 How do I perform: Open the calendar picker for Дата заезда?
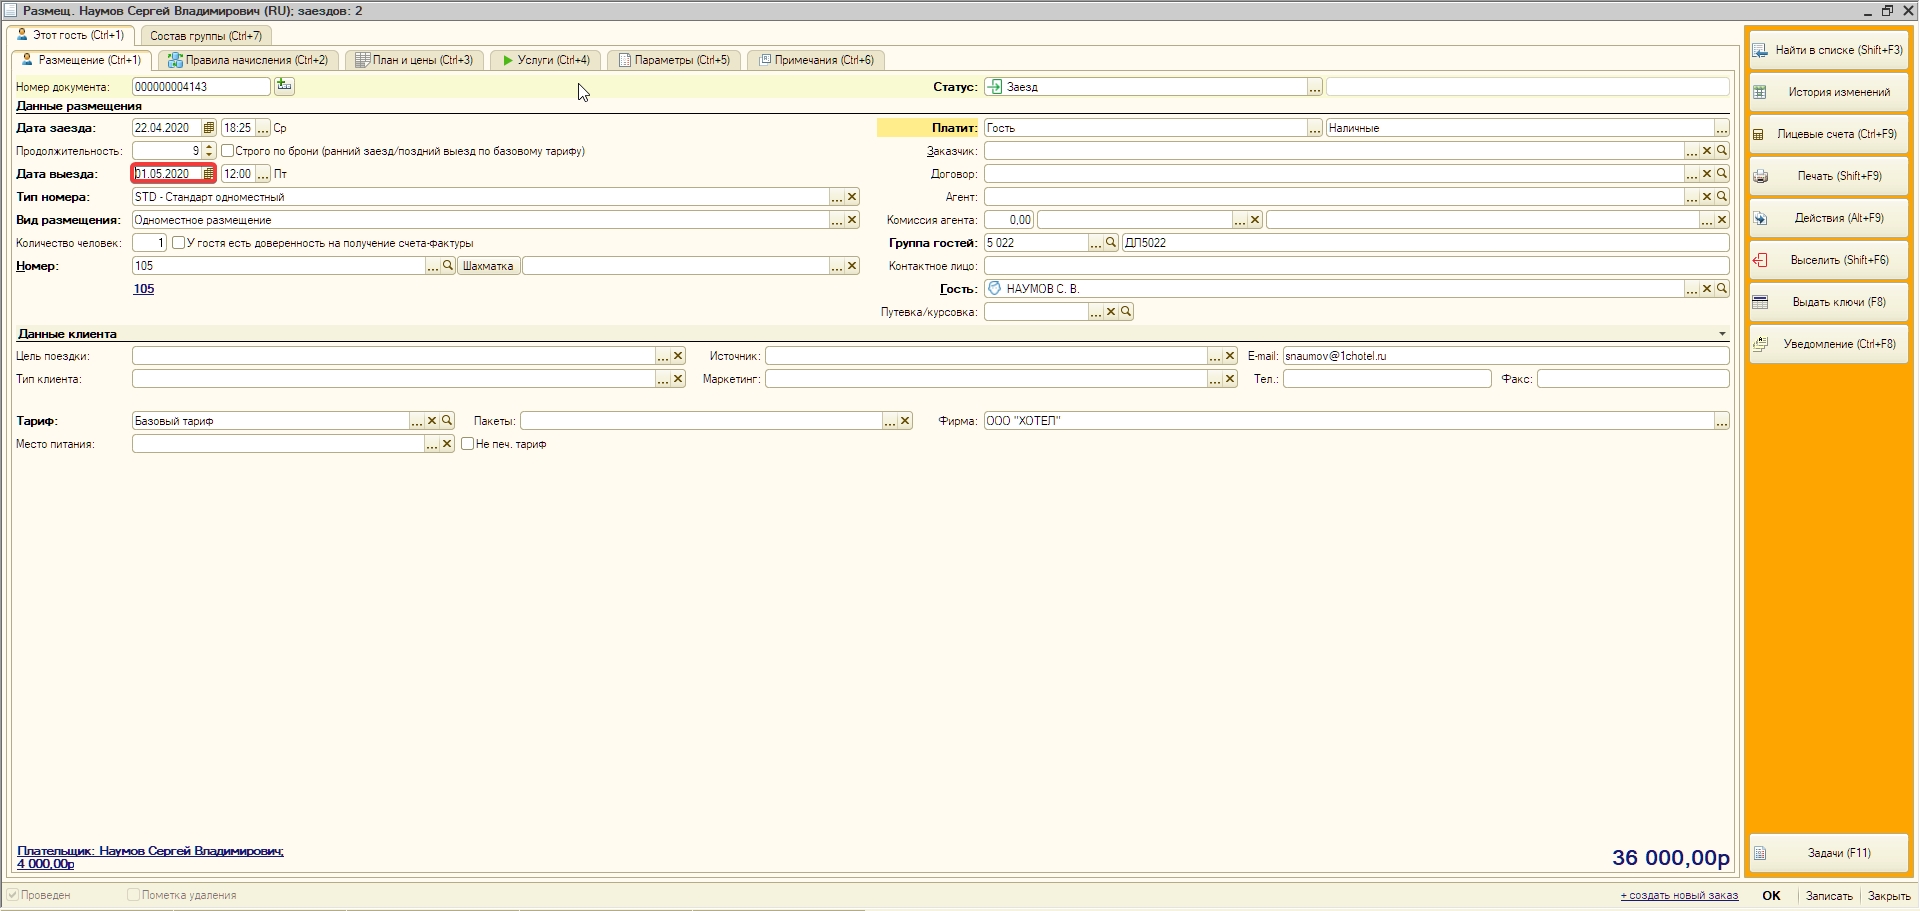(x=208, y=128)
